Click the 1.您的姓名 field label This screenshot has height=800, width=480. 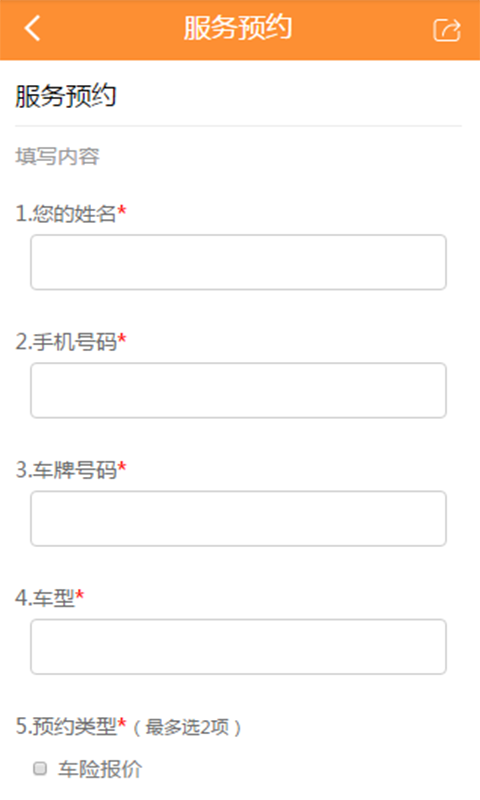(66, 214)
